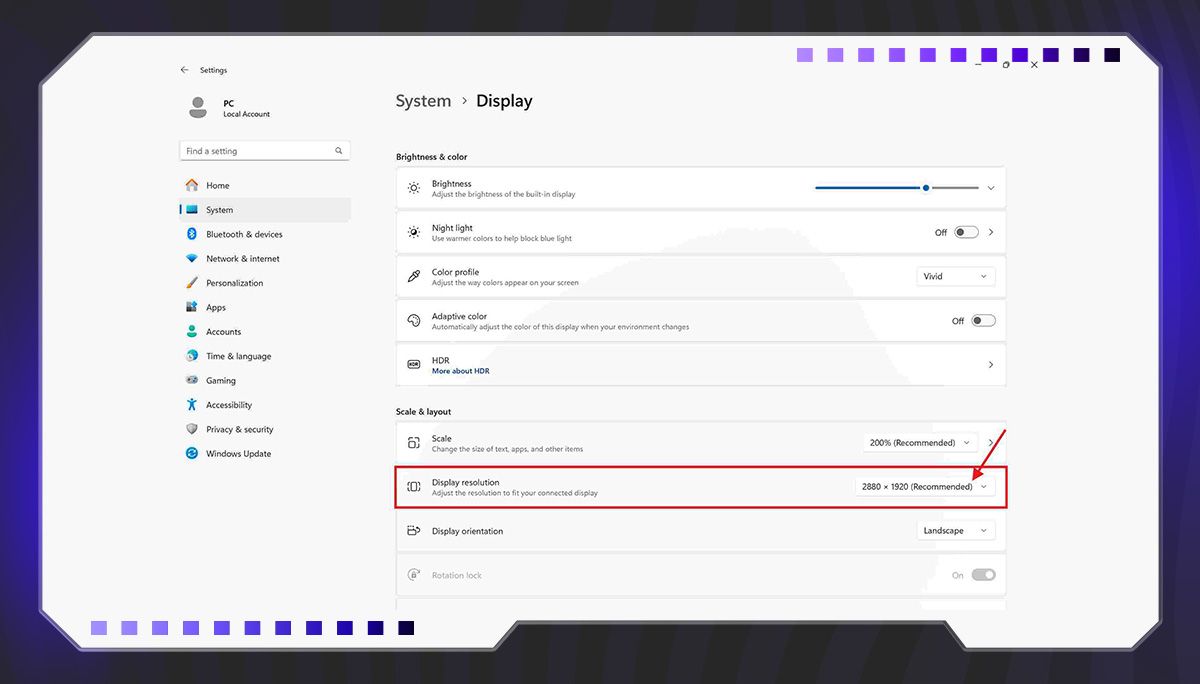The width and height of the screenshot is (1200, 684).
Task: Click the Personalization brush icon
Action: pyautogui.click(x=192, y=283)
